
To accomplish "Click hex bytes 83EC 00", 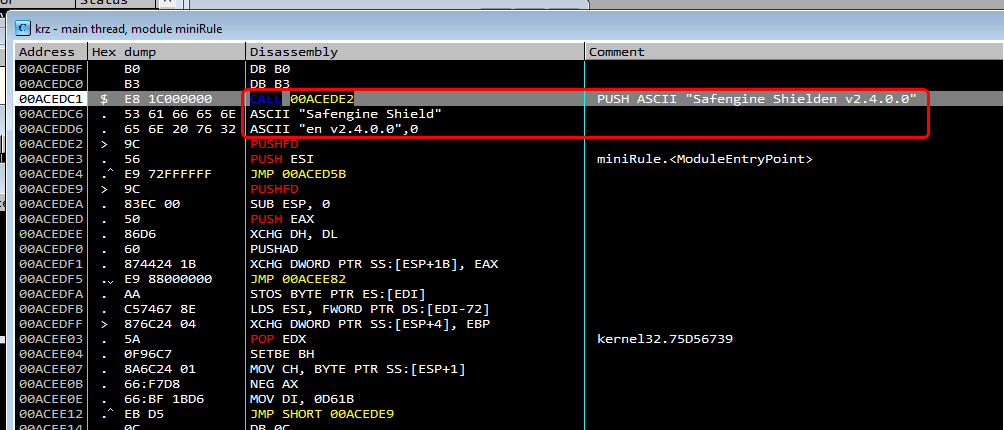I will (152, 204).
